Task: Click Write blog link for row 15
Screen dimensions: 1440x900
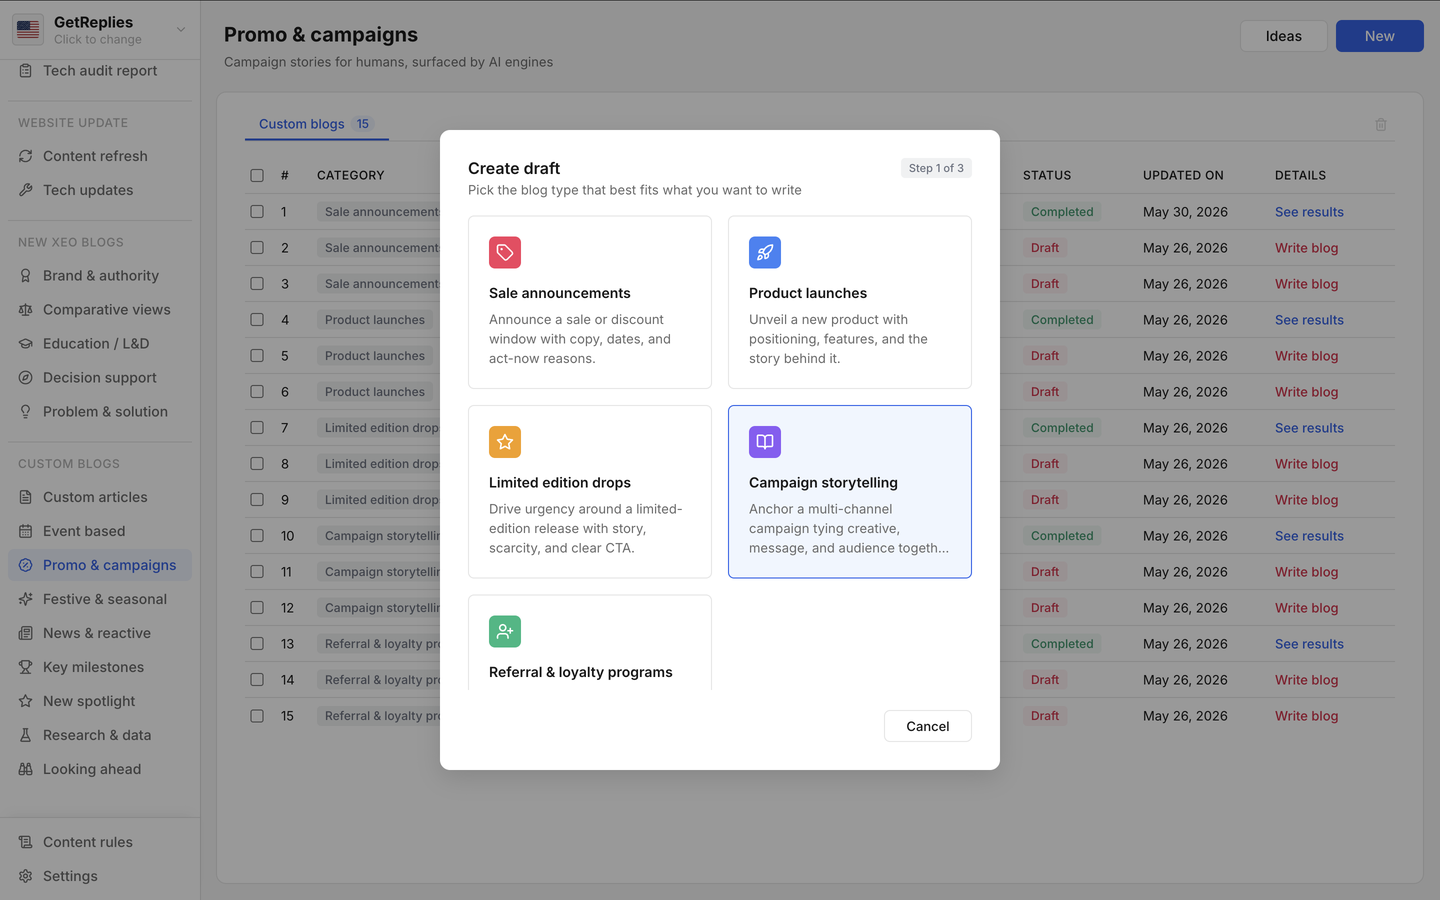Action: click(1306, 716)
